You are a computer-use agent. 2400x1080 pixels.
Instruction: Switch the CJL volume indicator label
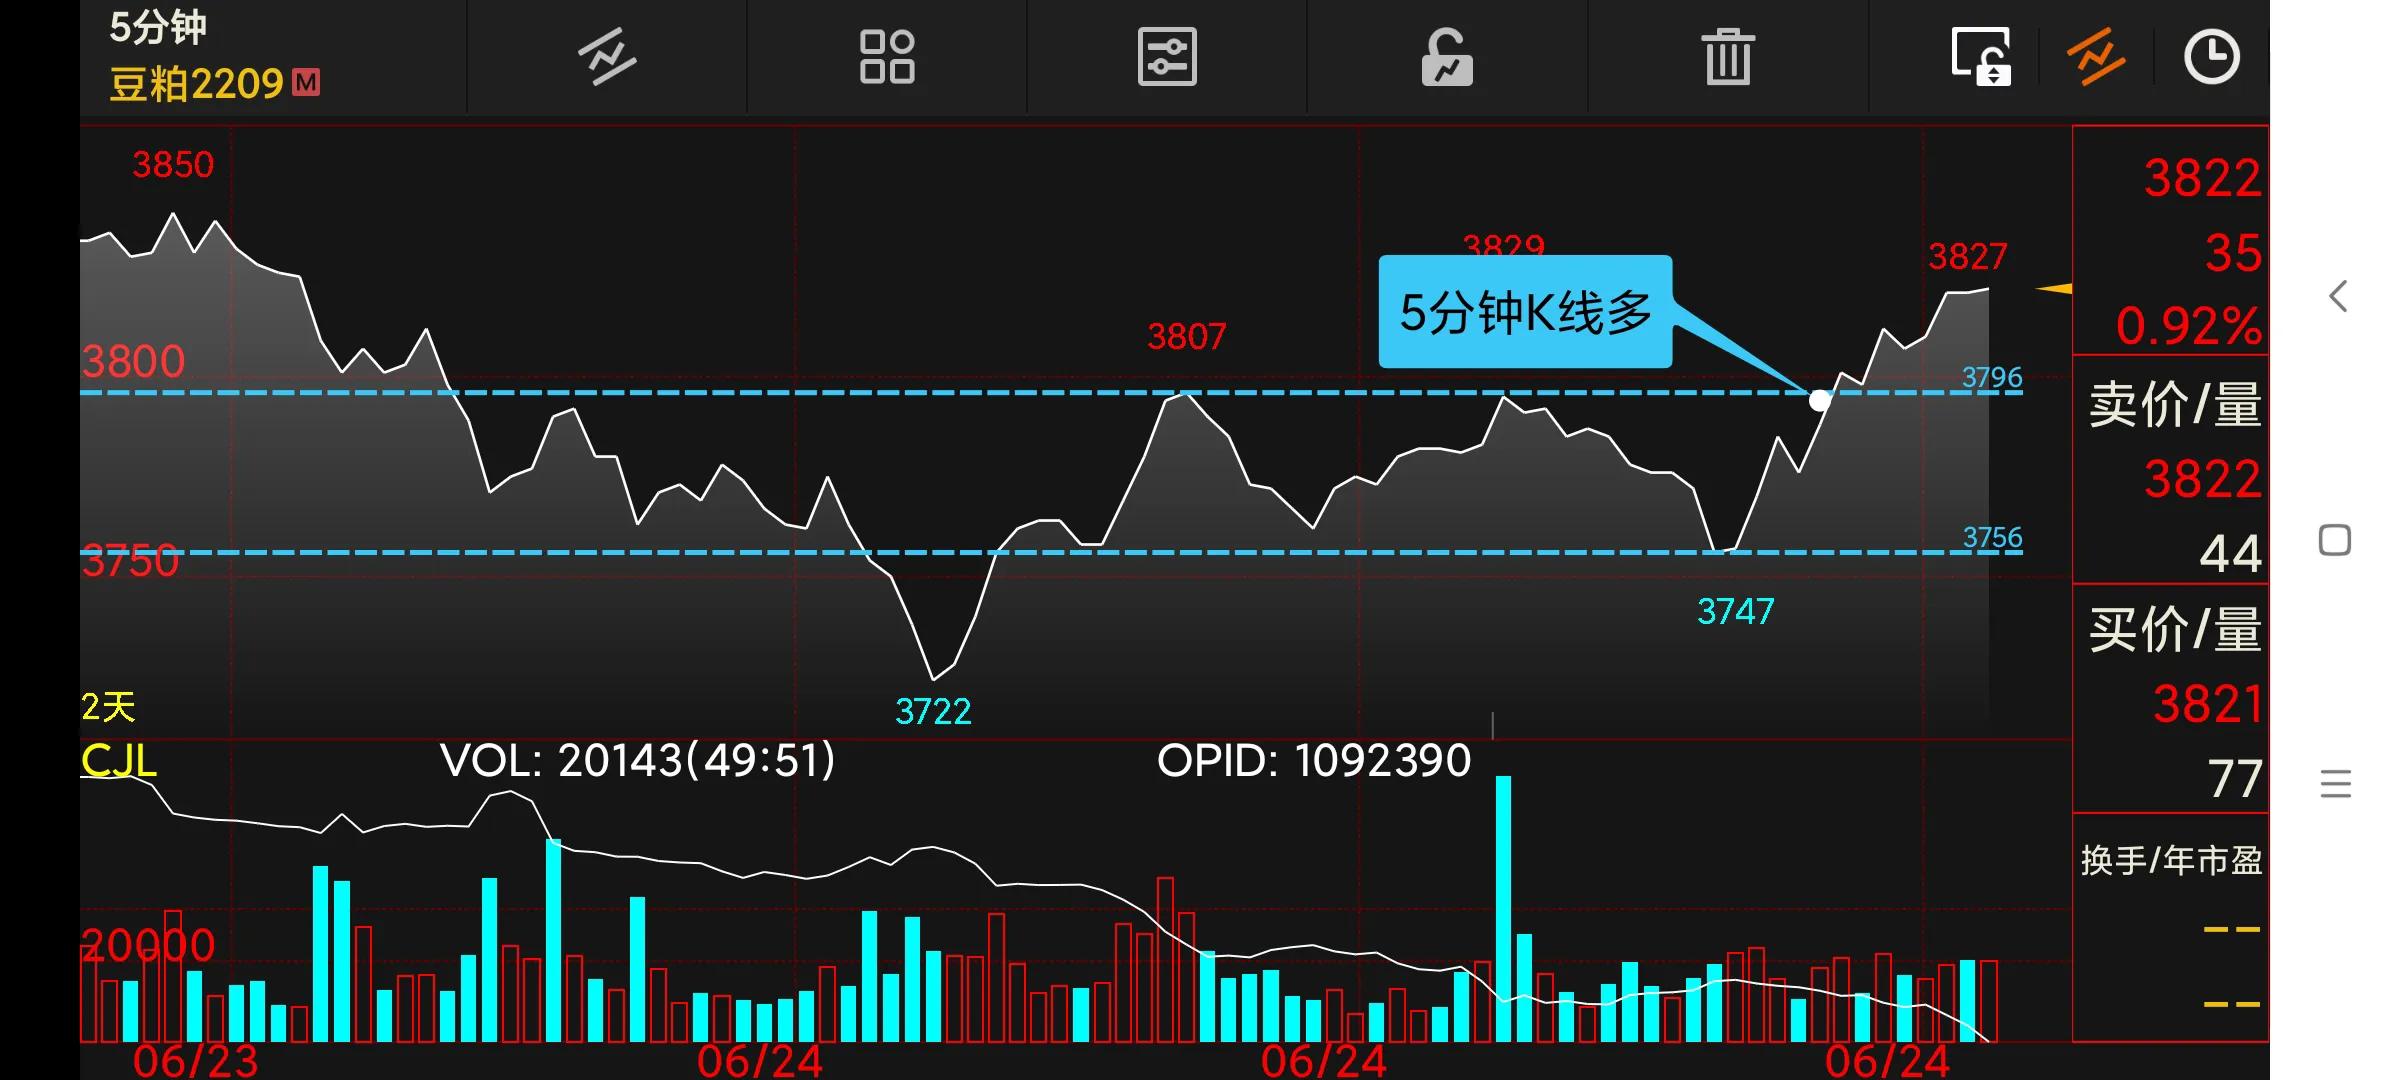118,761
